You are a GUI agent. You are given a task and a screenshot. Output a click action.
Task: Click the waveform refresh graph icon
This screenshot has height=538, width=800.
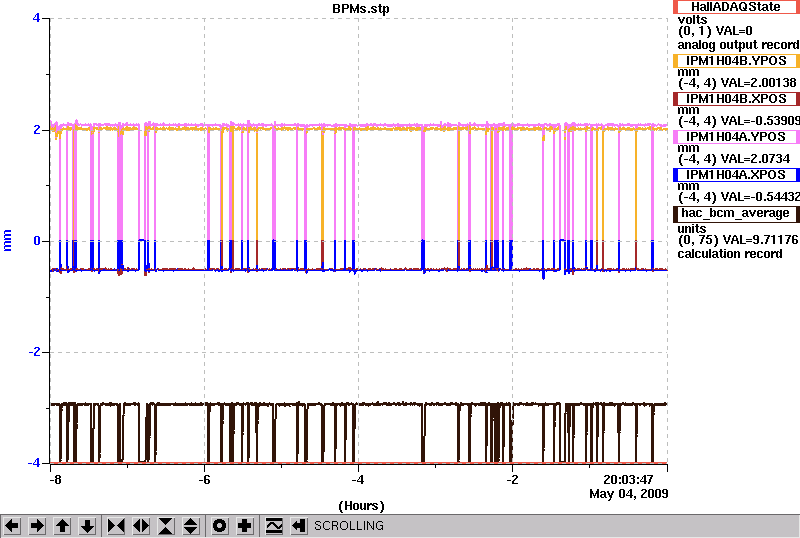(274, 526)
